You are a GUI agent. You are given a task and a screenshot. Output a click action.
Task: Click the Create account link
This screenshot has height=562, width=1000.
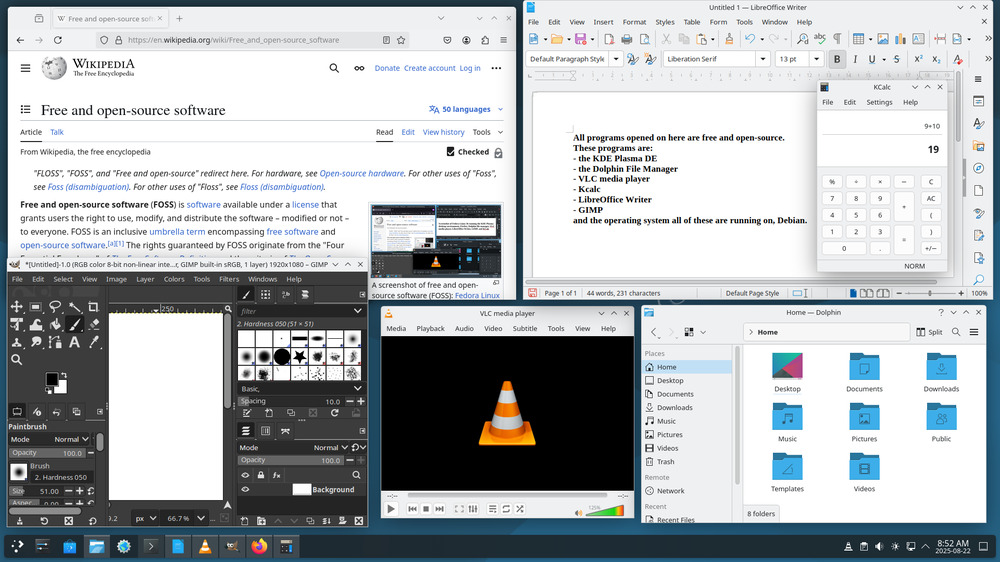tap(429, 68)
